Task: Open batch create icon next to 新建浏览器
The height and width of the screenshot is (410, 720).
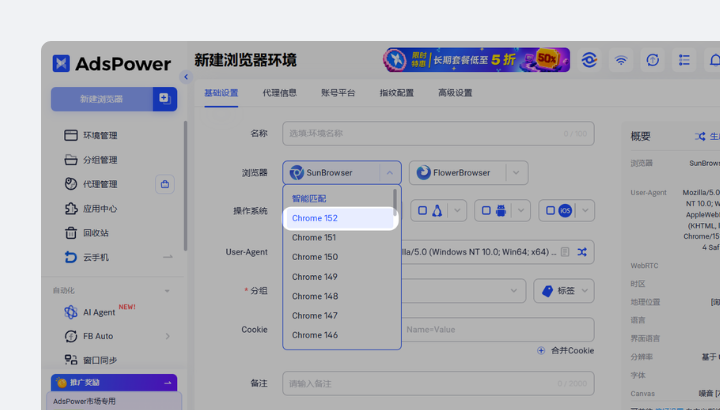Action: 165,99
